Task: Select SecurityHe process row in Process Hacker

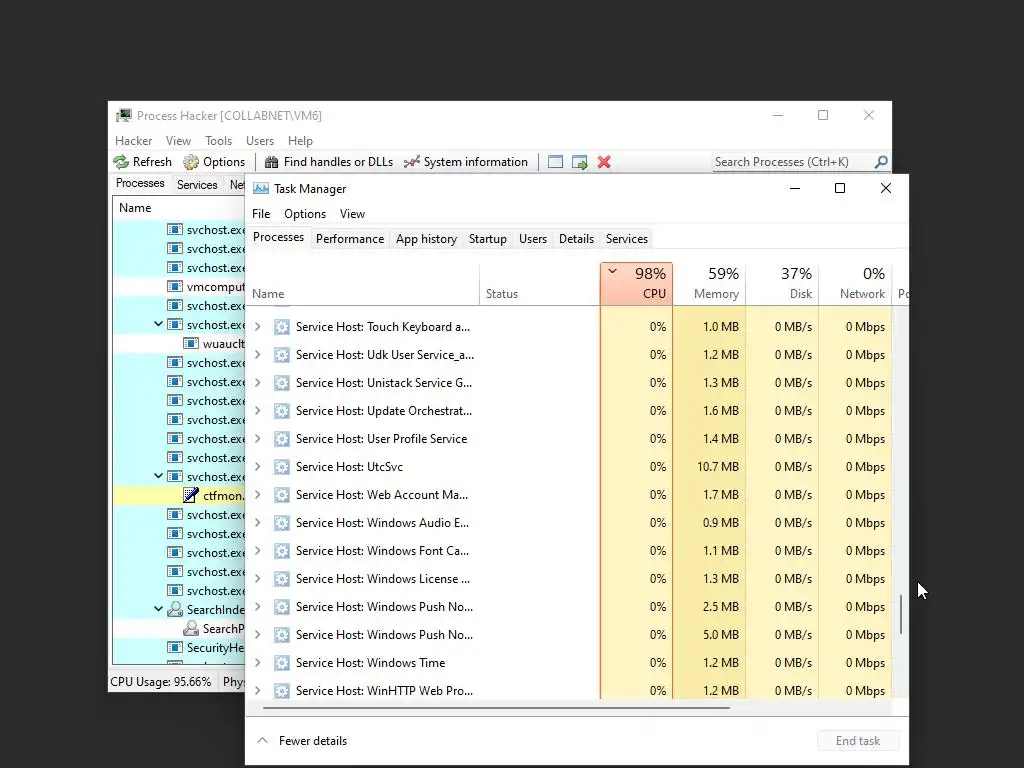Action: (x=179, y=647)
